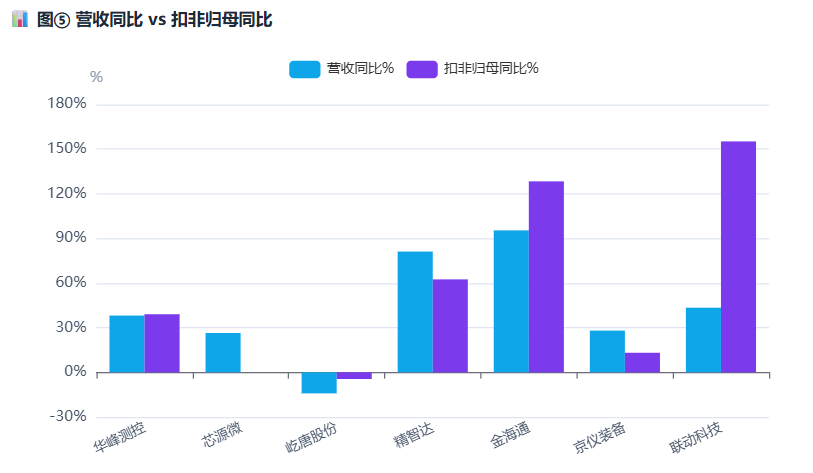Click the blue 营收同比% legend swatch
Screen dimensions: 813x473
click(x=305, y=69)
